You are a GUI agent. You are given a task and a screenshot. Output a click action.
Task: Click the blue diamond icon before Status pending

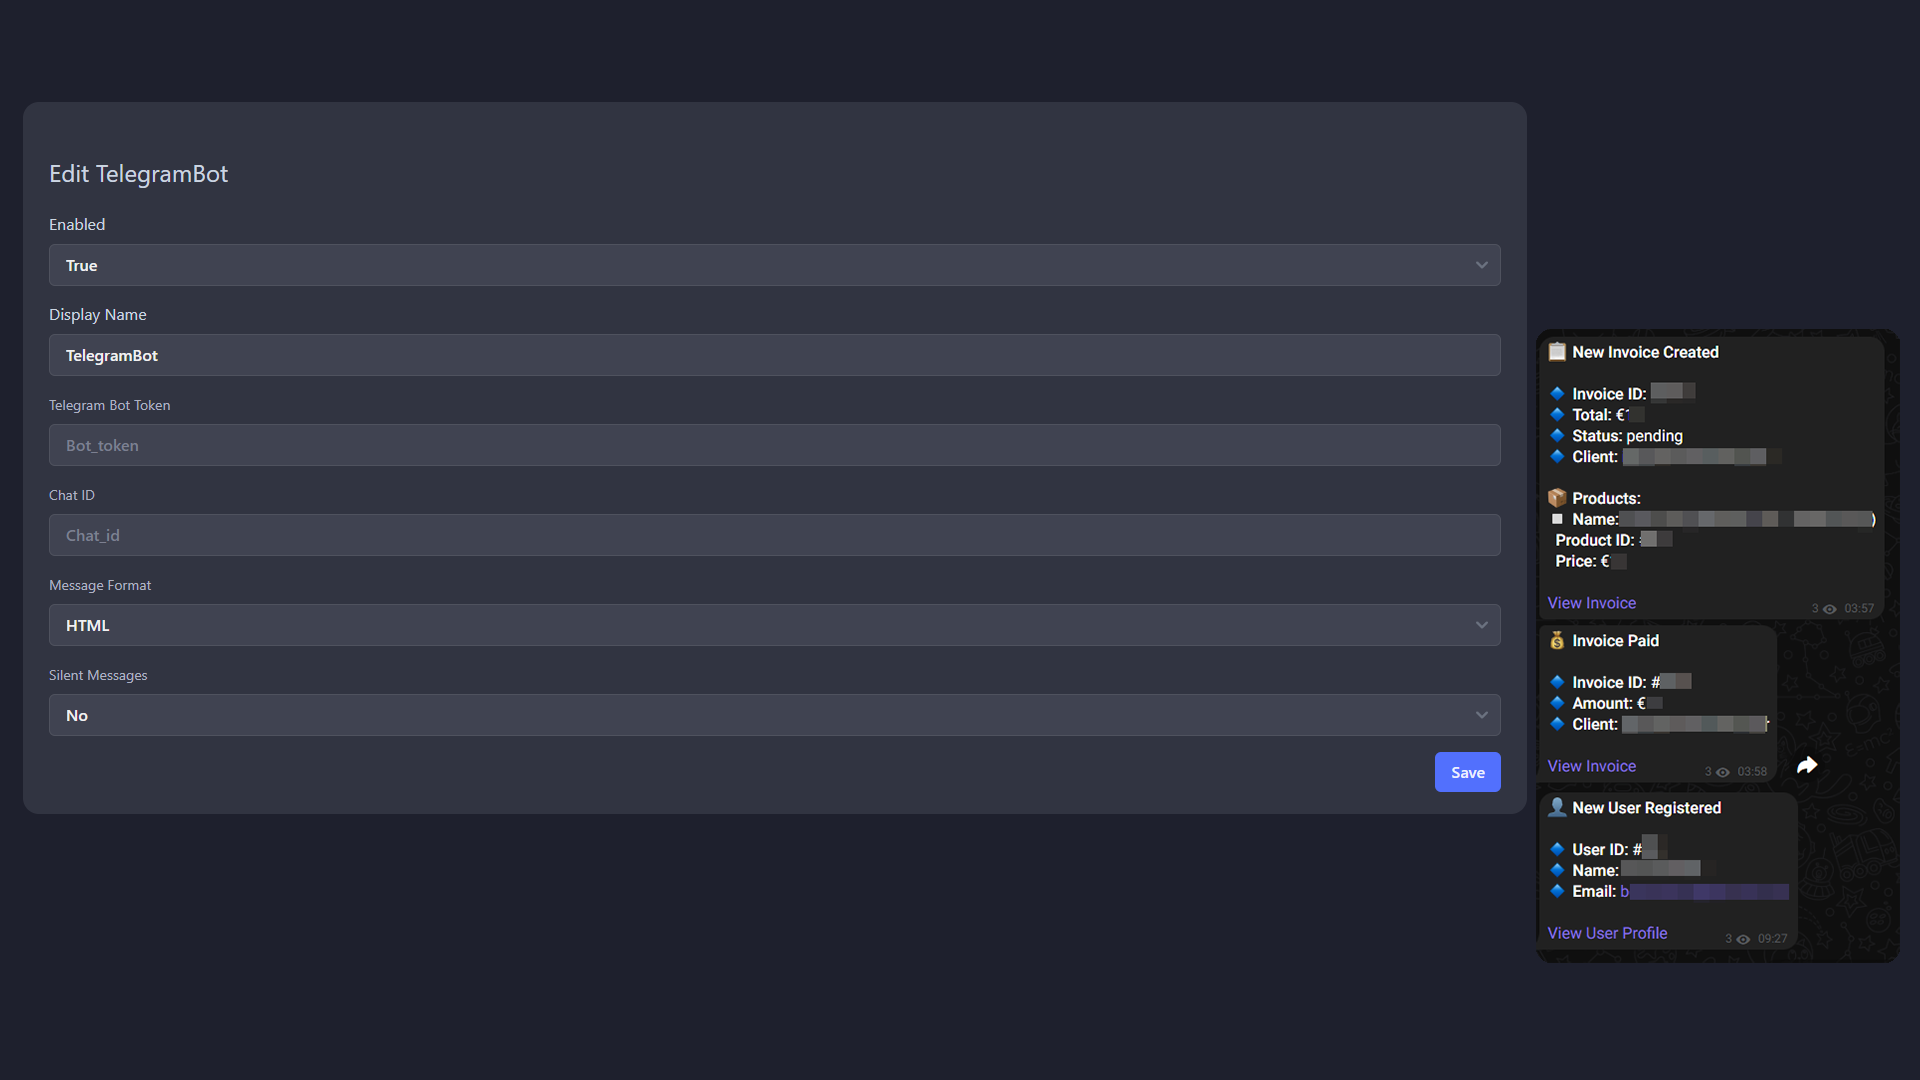pyautogui.click(x=1557, y=435)
